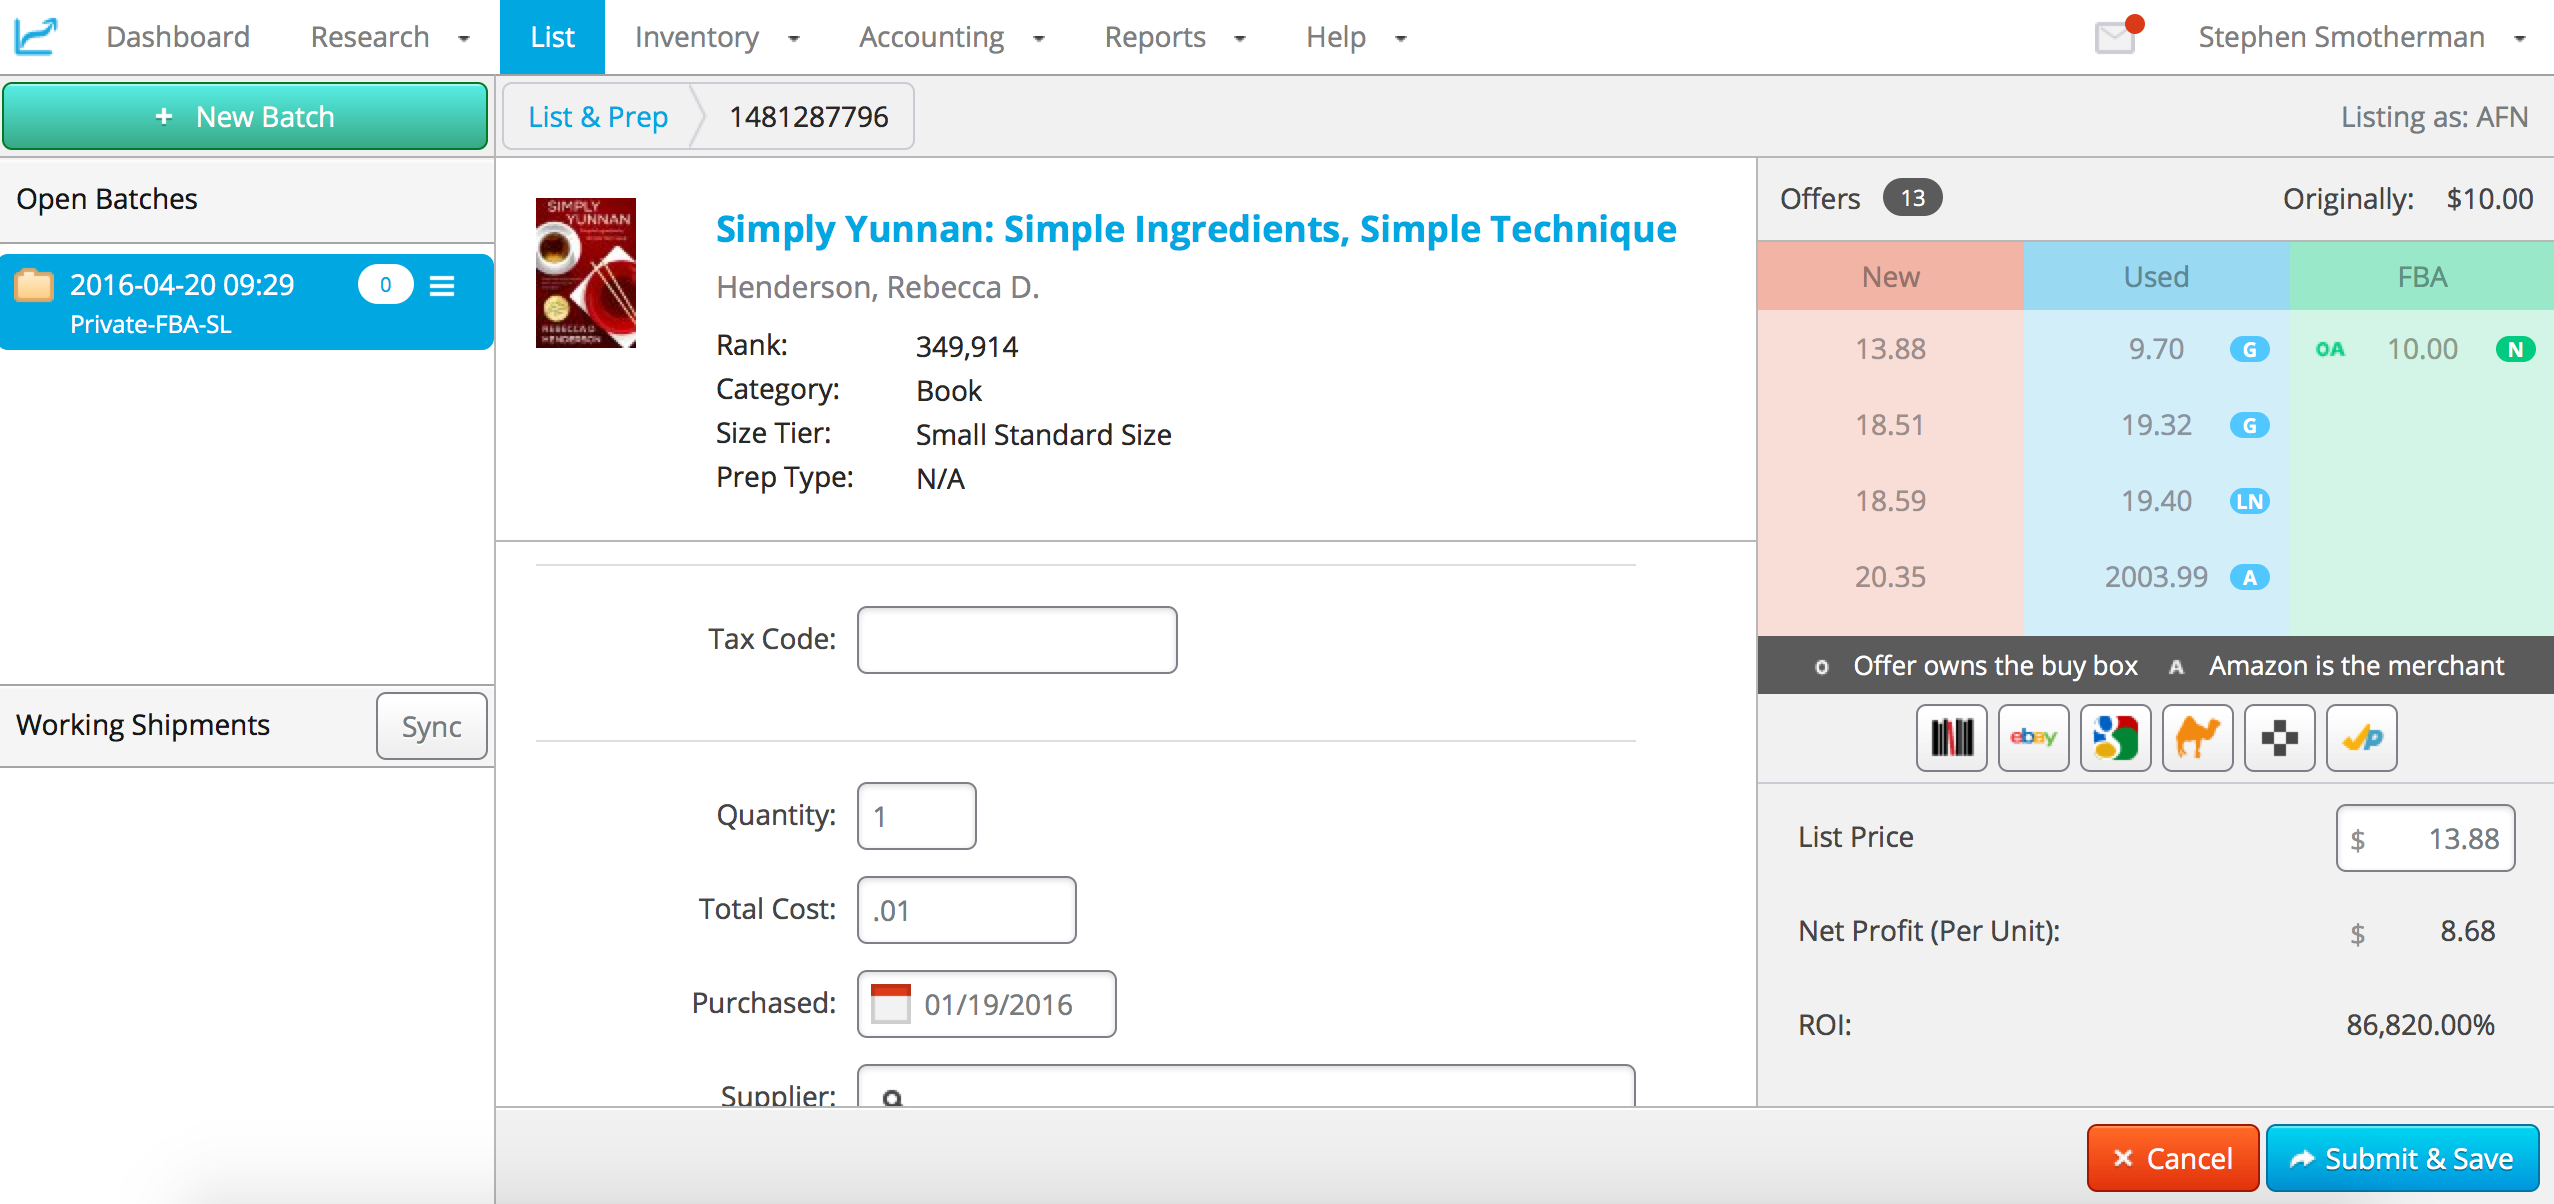Click the Quantity input field

point(917,816)
